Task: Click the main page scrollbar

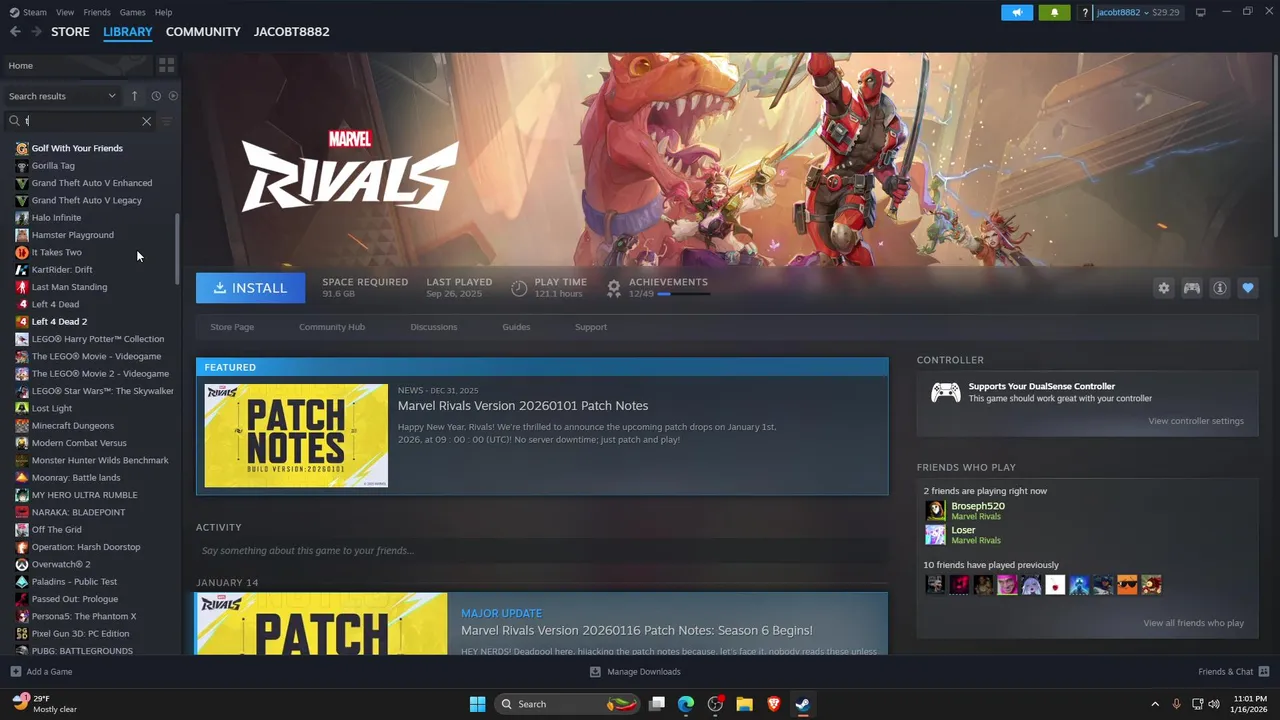Action: (x=1275, y=146)
